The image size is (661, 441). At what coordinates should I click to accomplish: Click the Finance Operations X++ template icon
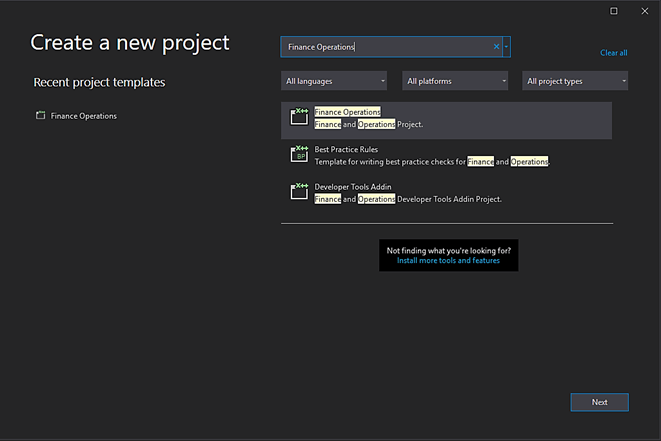tap(298, 117)
